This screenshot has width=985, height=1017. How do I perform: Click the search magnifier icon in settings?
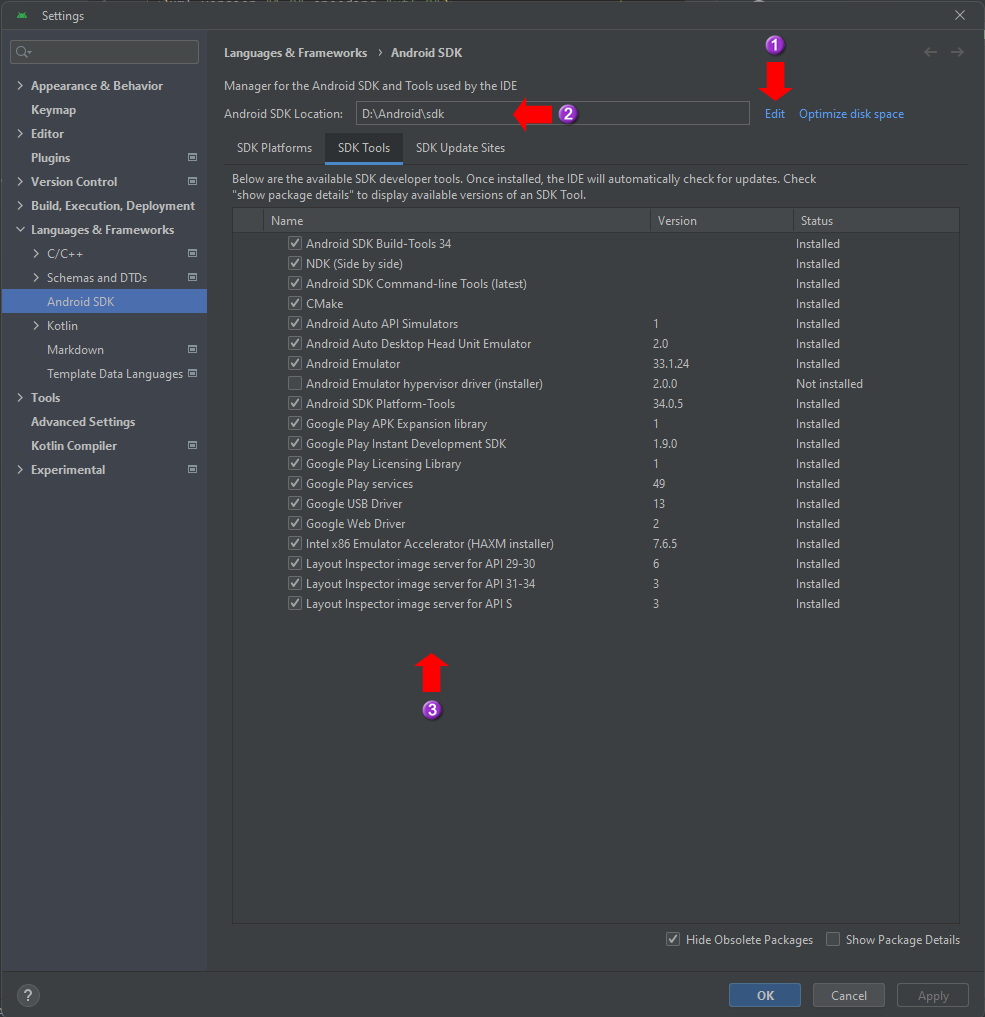[24, 52]
